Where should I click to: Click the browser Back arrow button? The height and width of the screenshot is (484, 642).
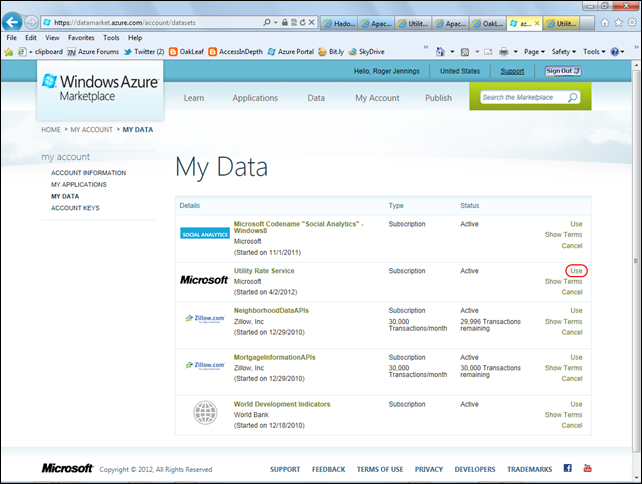pos(14,21)
